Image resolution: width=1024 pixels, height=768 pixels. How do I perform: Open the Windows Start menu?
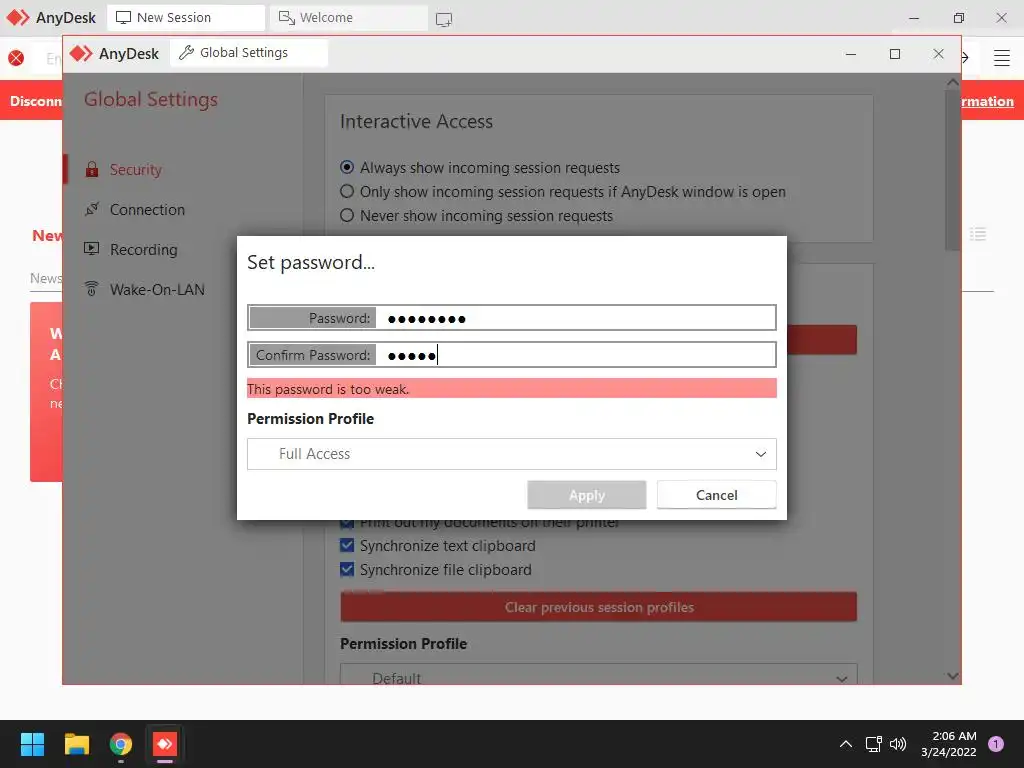pyautogui.click(x=33, y=744)
